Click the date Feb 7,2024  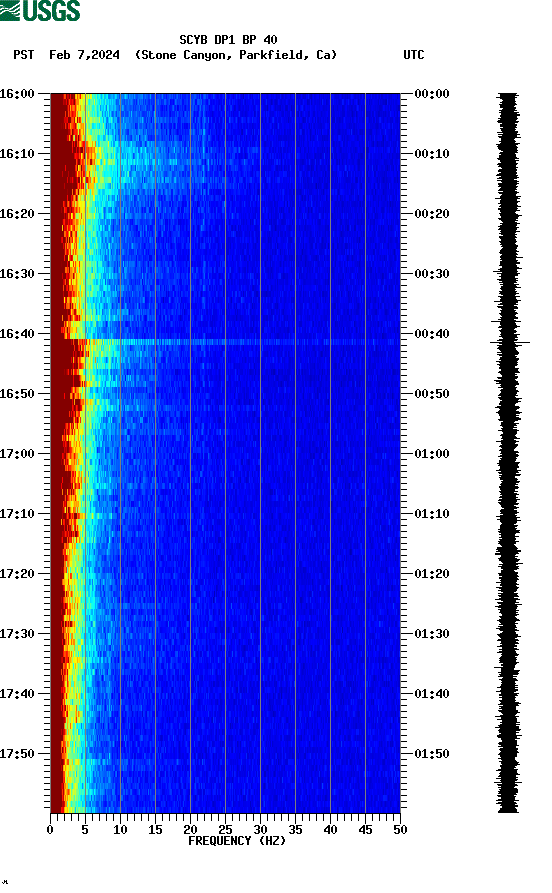pyautogui.click(x=84, y=55)
